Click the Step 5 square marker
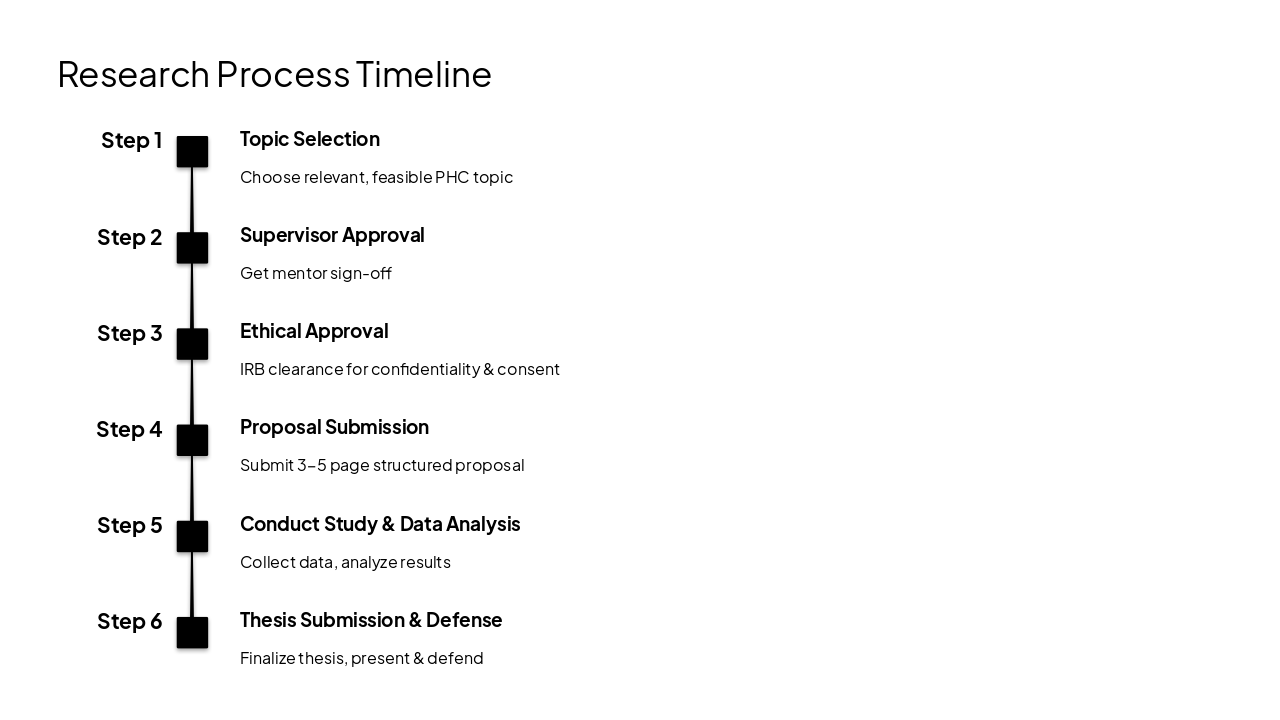Viewport: 1280px width, 720px height. pos(192,536)
